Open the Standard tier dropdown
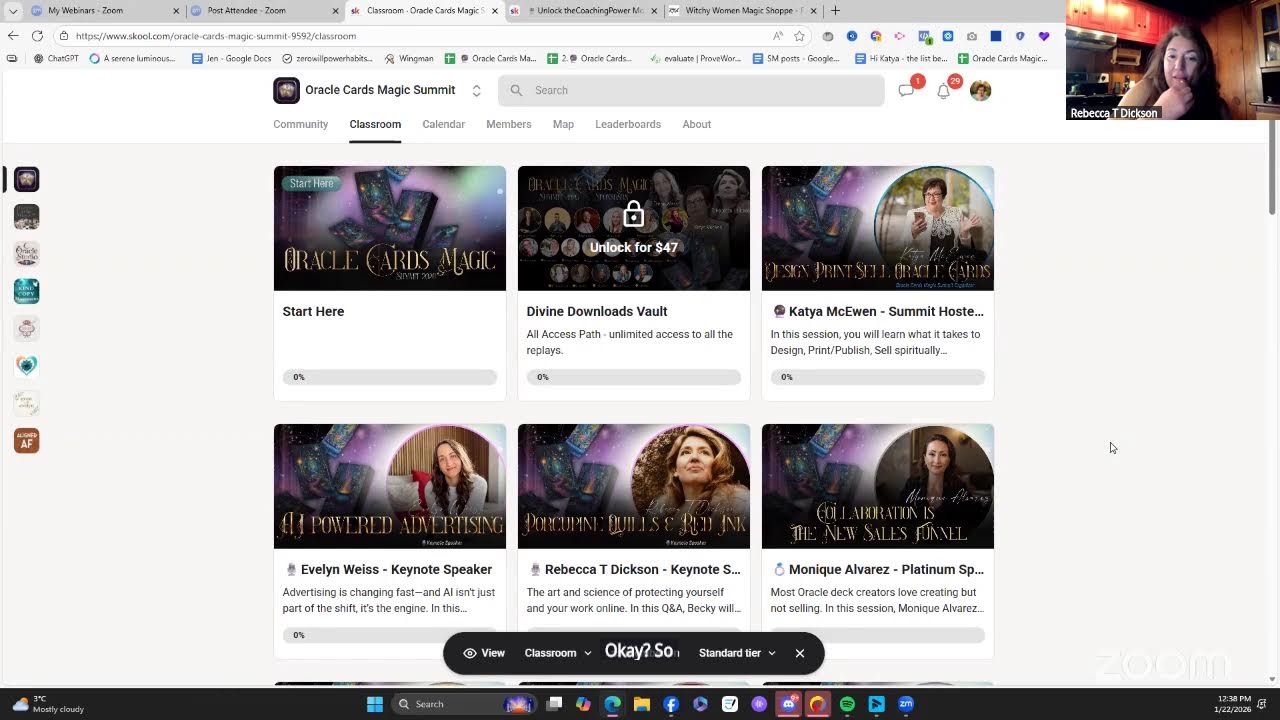This screenshot has height=720, width=1280. [737, 653]
